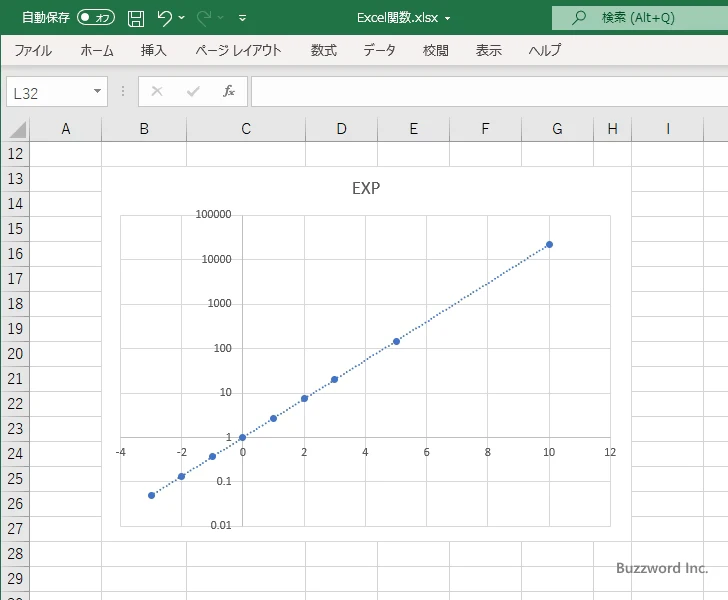The image size is (728, 600).
Task: Click the Select All corner triangle
Action: [x=17, y=130]
